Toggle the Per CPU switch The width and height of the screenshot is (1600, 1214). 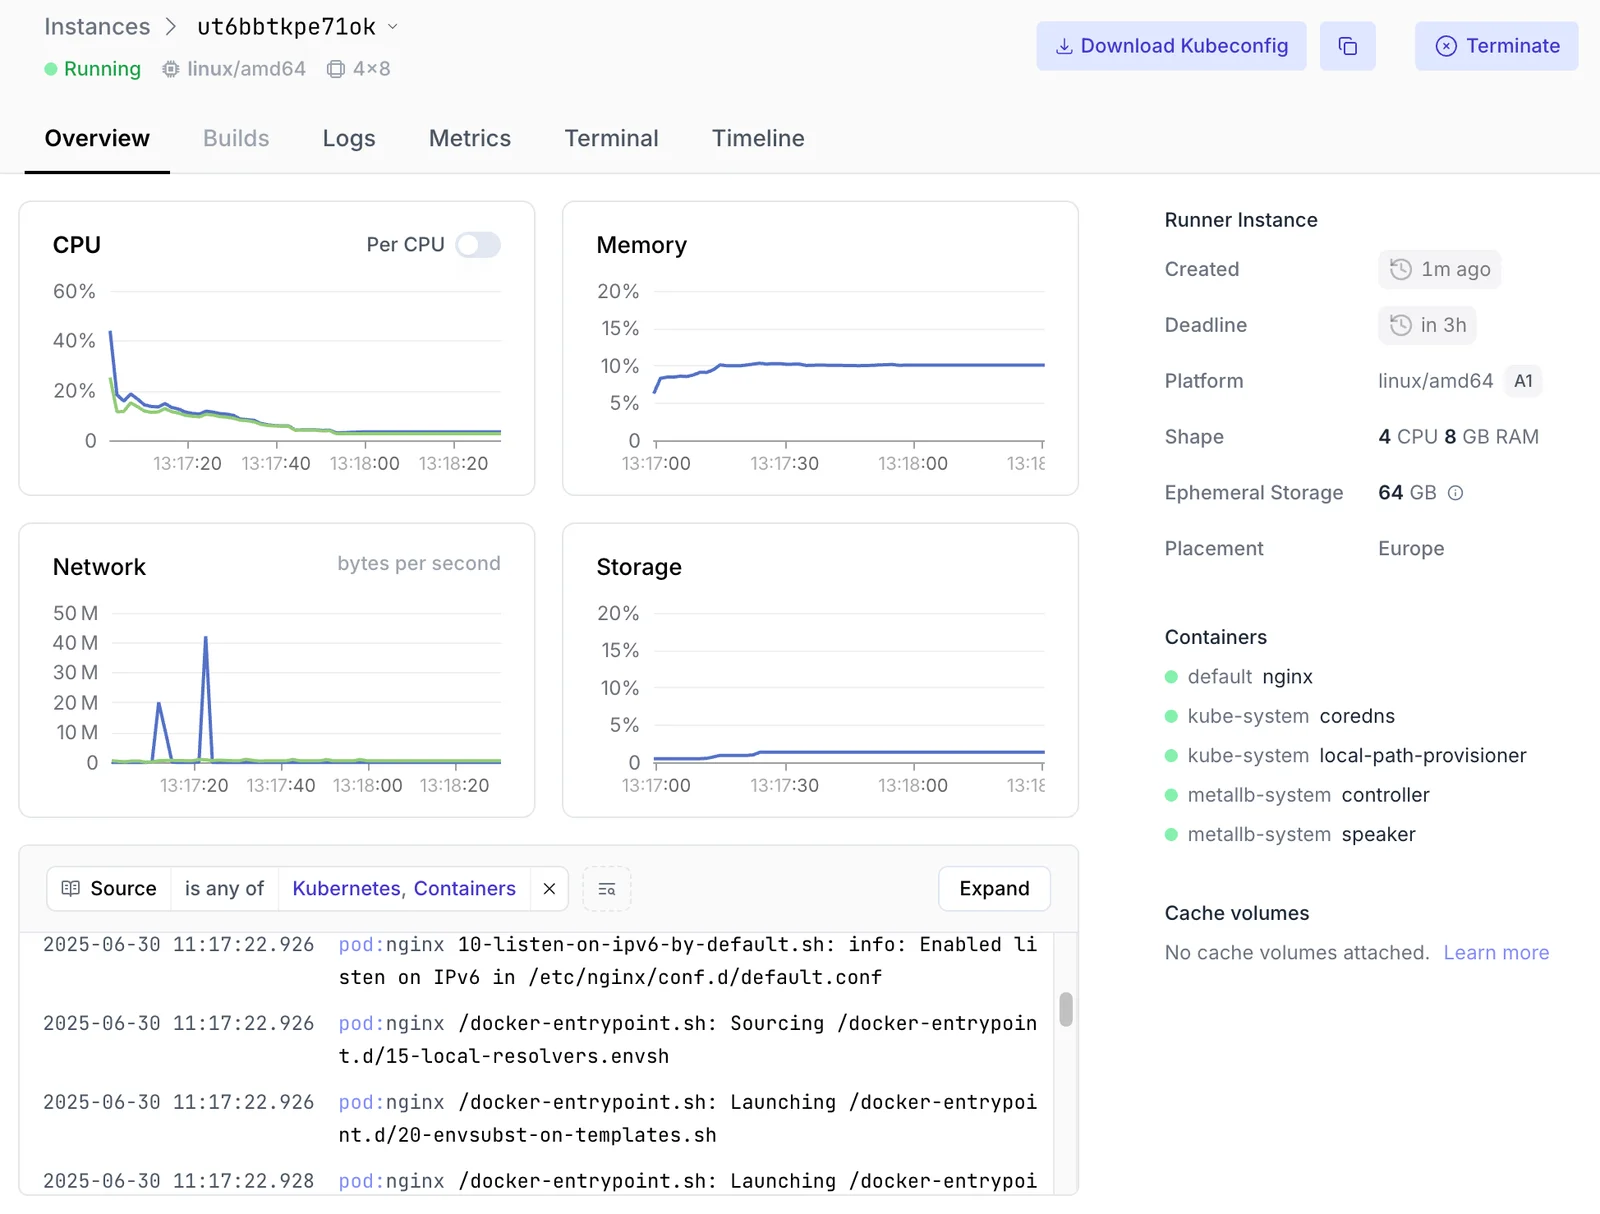(x=478, y=245)
